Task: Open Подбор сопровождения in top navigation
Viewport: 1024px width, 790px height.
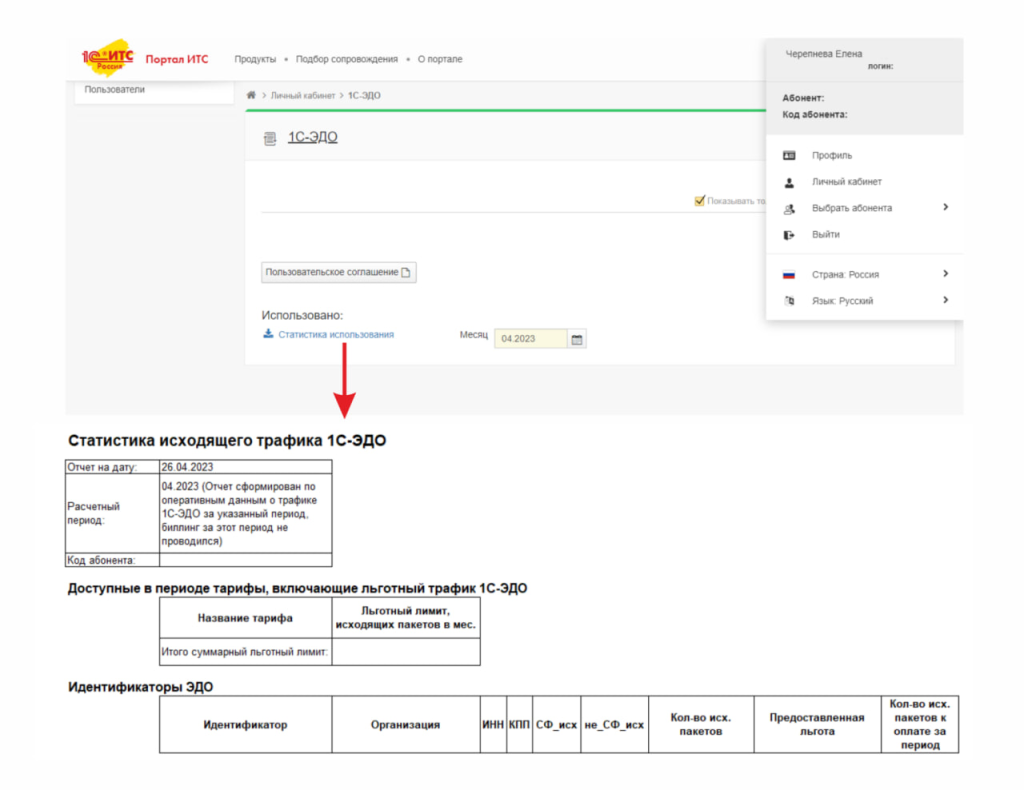Action: point(347,59)
